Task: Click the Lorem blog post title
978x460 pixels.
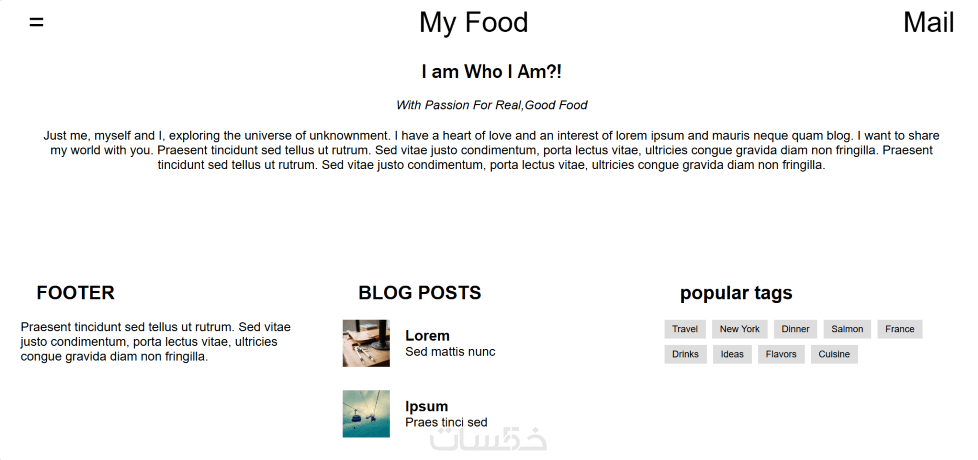Action: (x=427, y=336)
